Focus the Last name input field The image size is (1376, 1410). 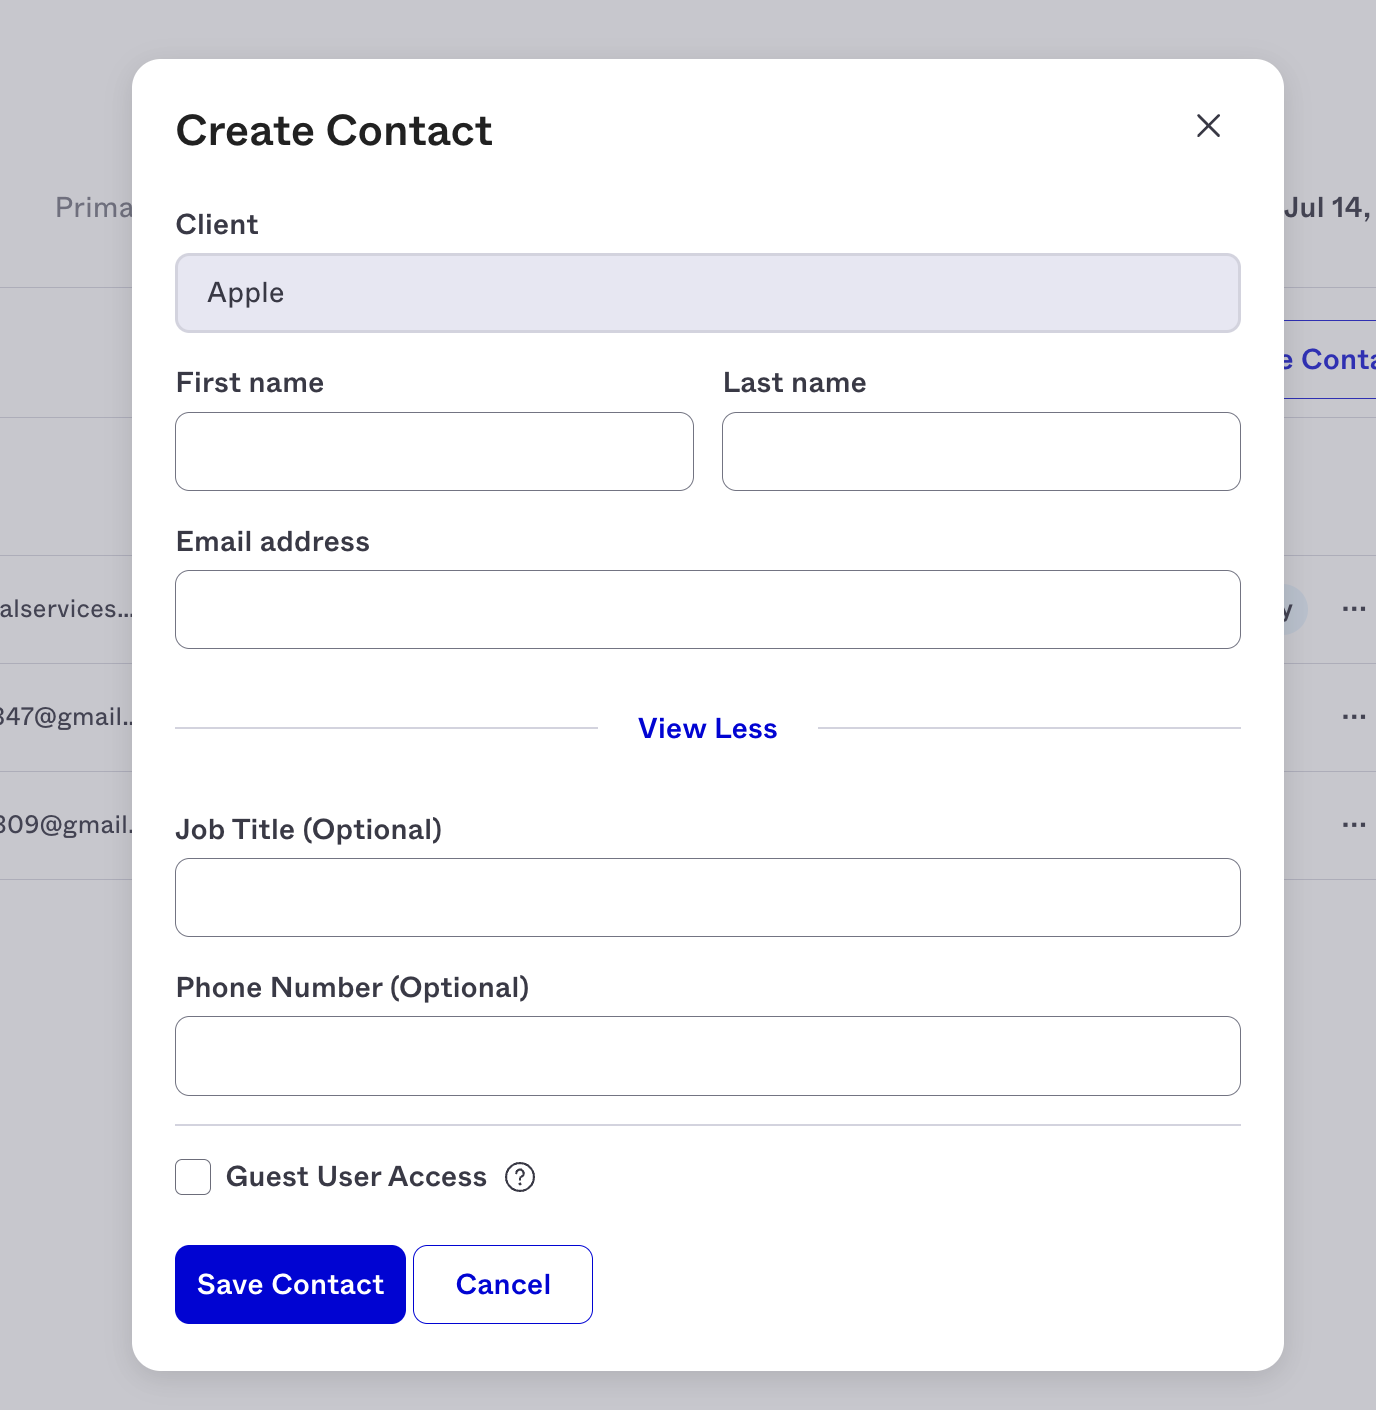coord(981,451)
